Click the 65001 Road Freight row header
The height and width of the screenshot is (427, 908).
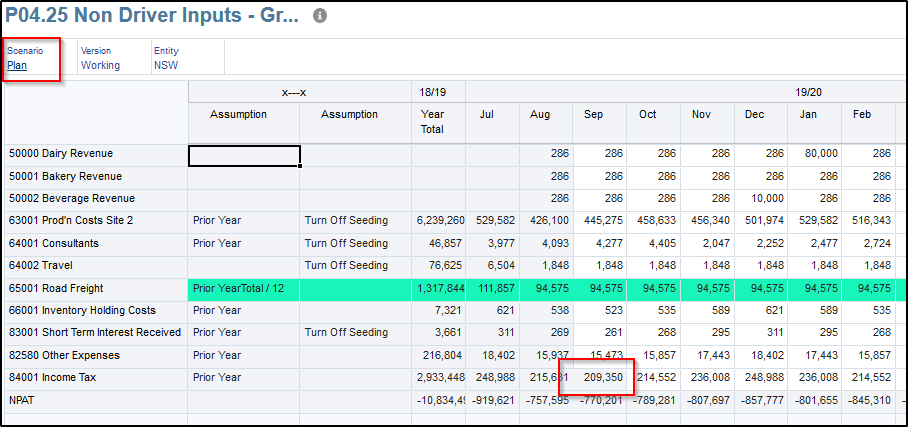coord(96,288)
